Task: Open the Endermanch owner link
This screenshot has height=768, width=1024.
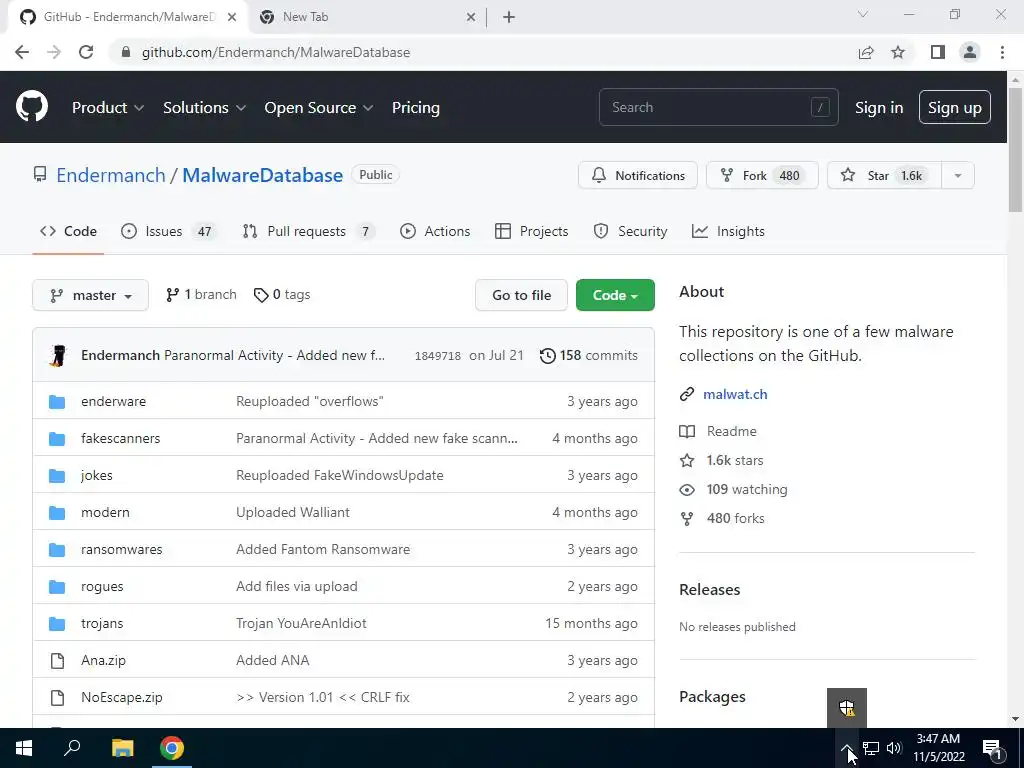Action: pos(111,175)
